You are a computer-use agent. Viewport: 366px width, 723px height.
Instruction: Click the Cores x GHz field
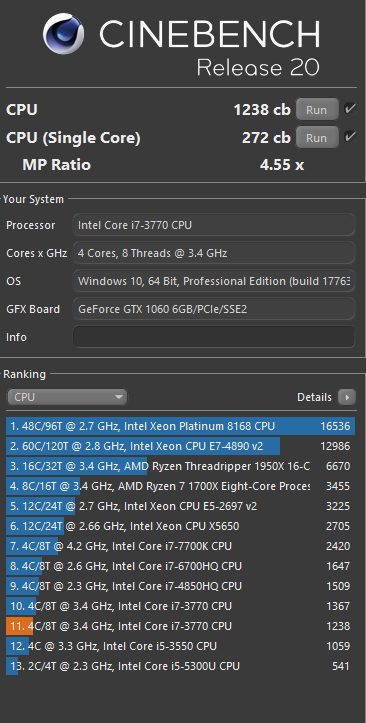(x=214, y=253)
